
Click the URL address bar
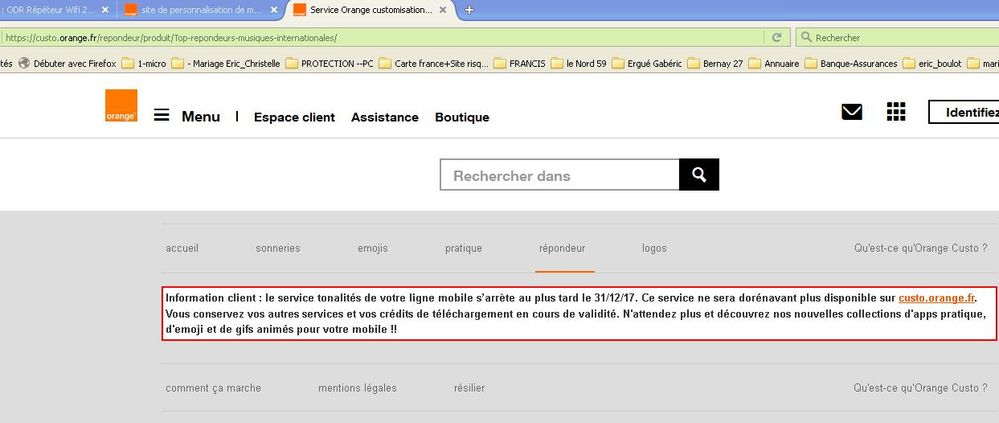click(382, 38)
